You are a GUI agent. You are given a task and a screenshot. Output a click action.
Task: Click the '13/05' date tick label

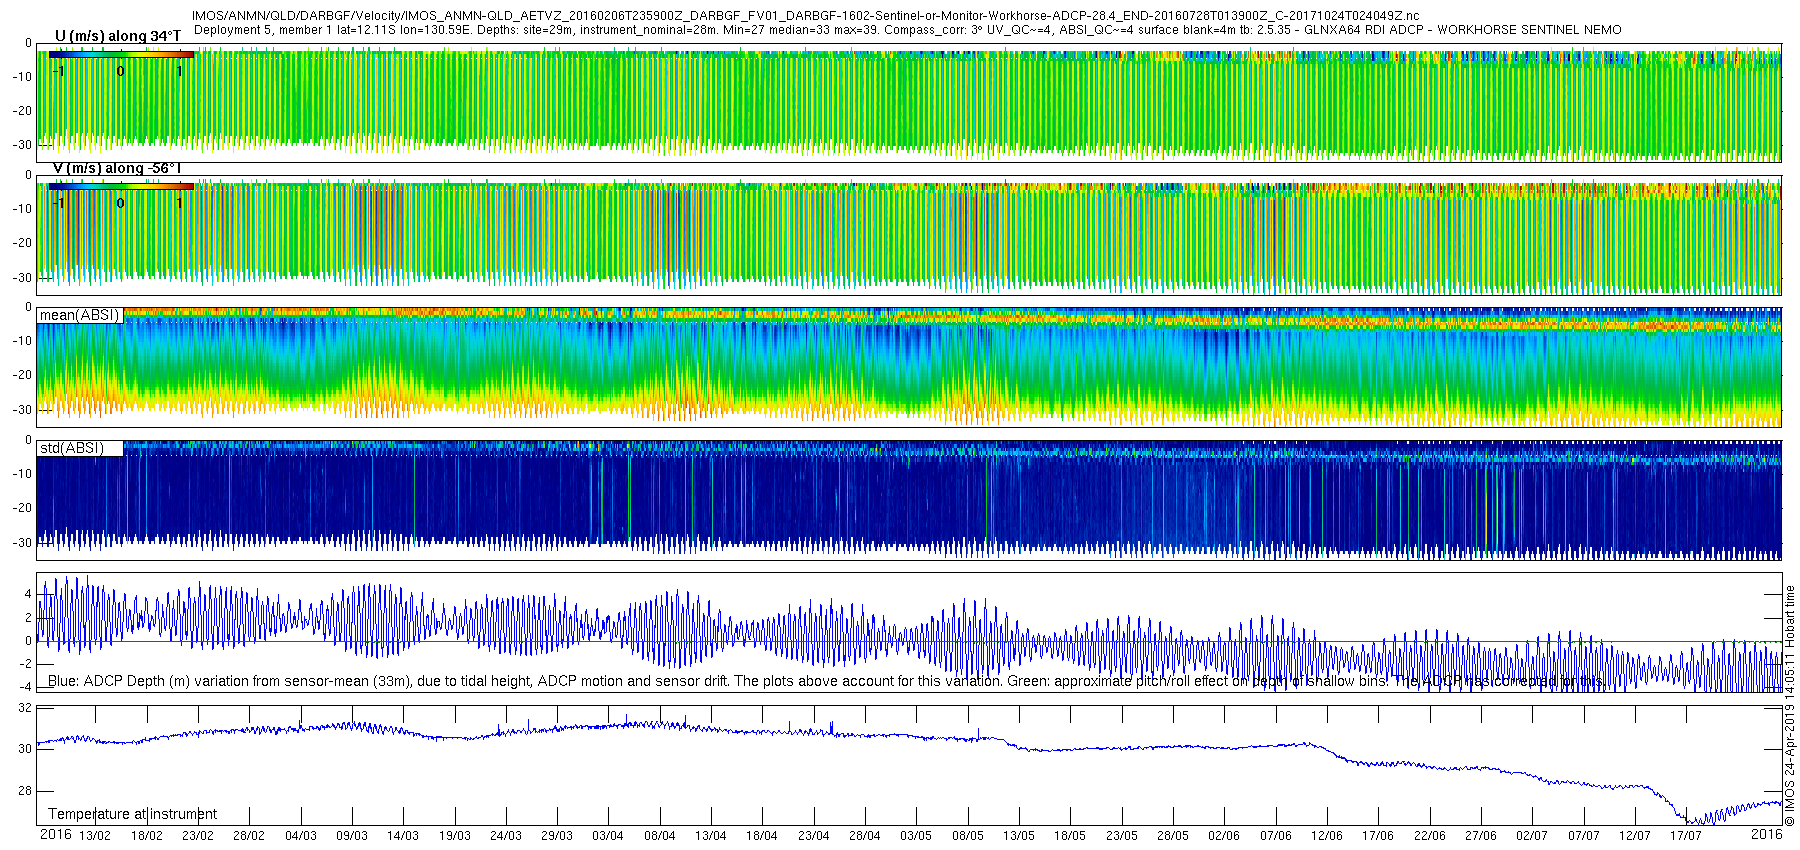tap(1019, 836)
